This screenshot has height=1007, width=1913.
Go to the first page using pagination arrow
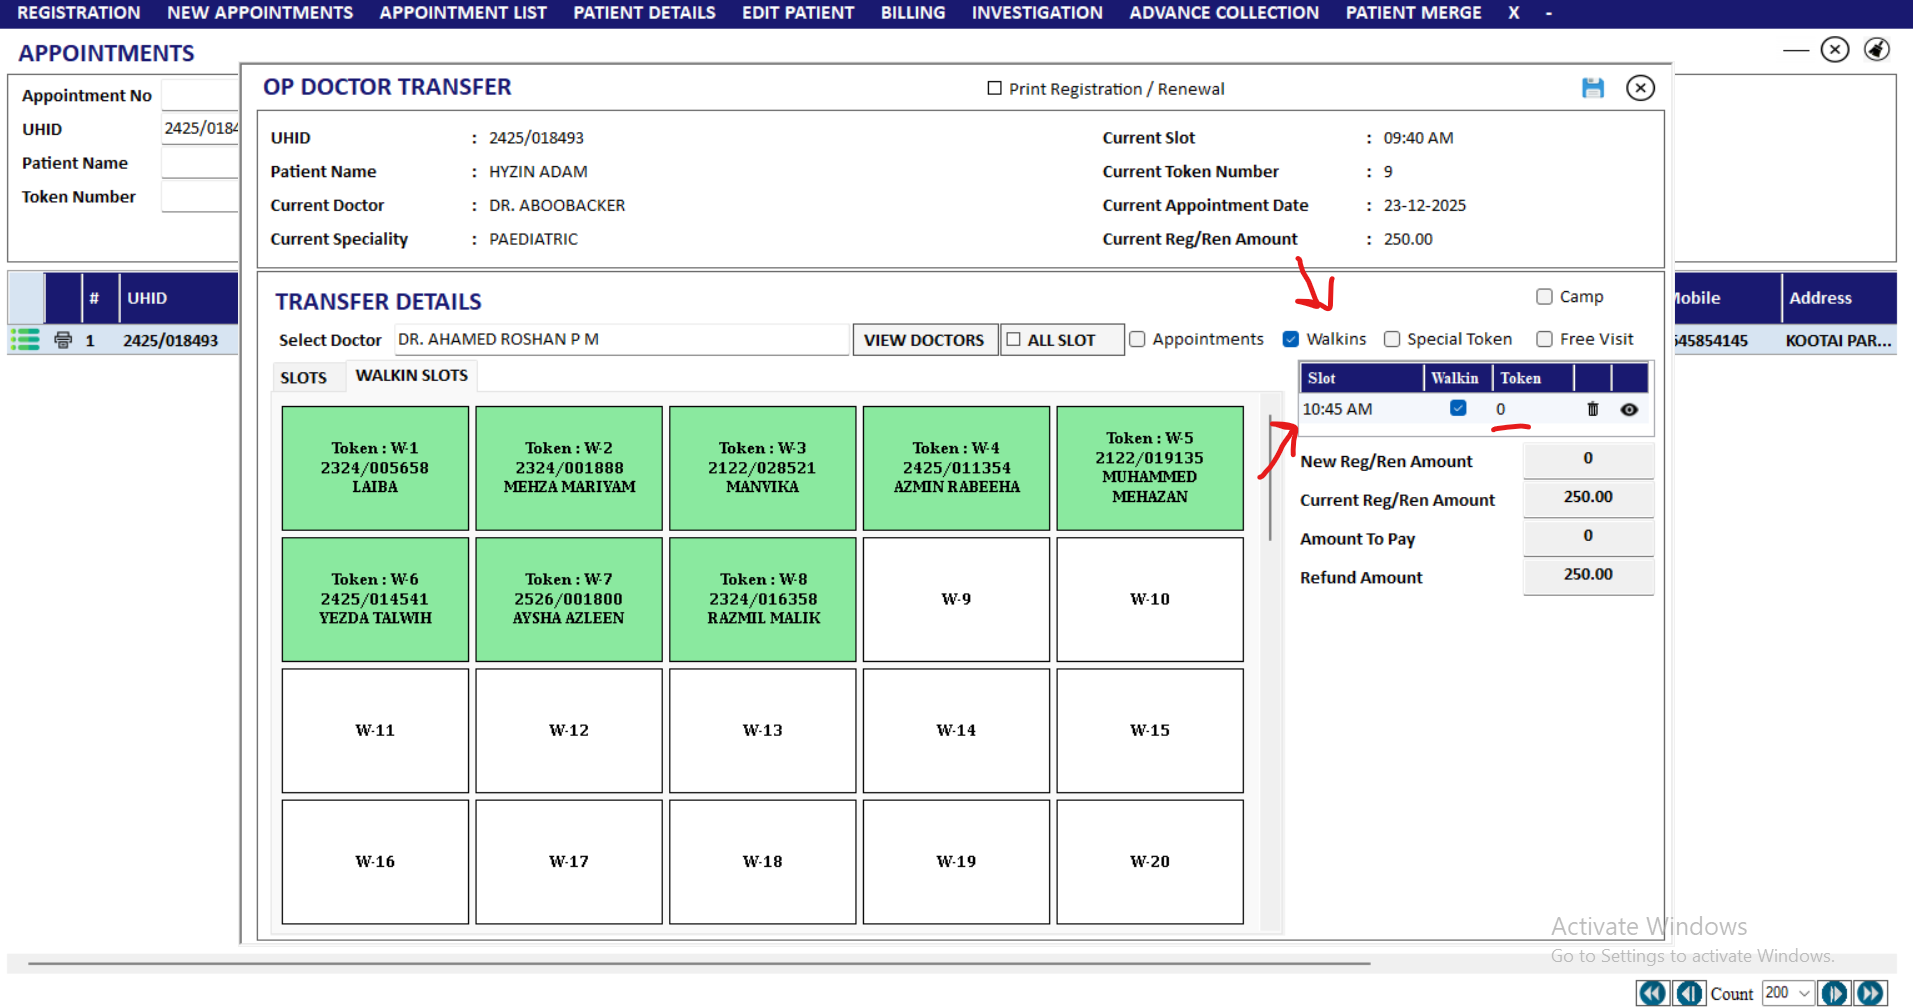pyautogui.click(x=1652, y=993)
